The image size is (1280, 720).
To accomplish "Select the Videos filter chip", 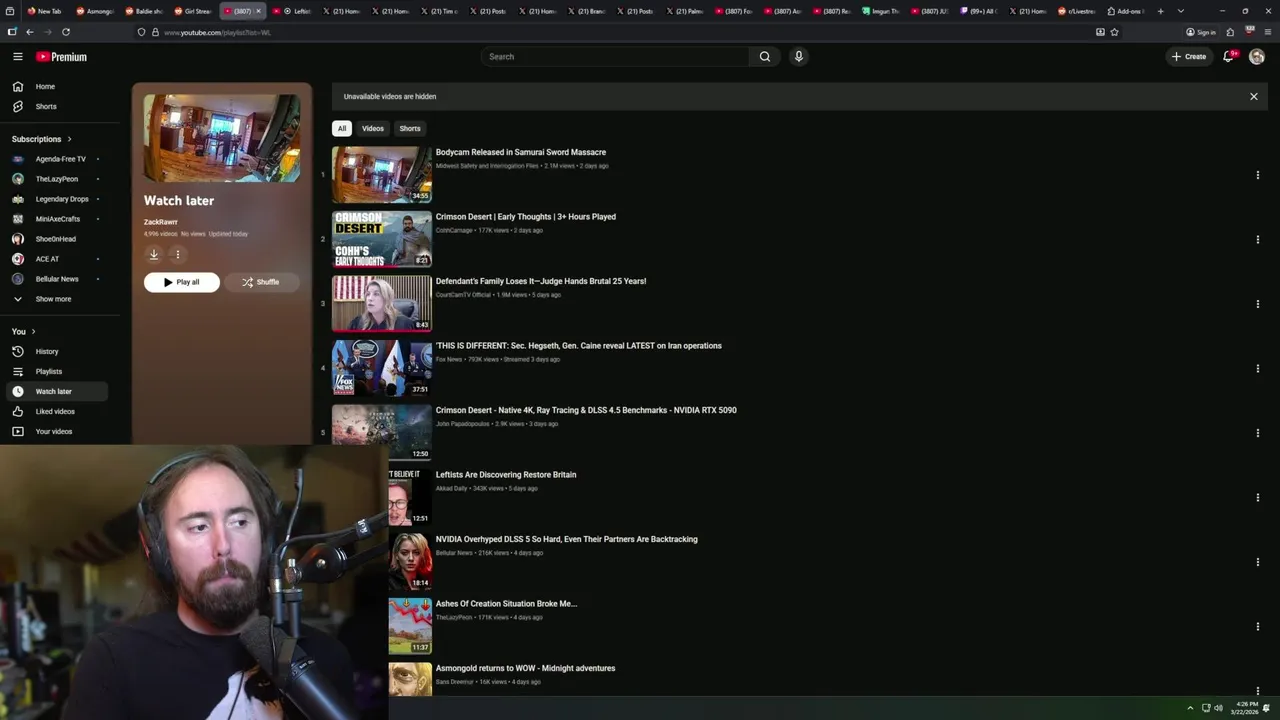I will point(373,129).
